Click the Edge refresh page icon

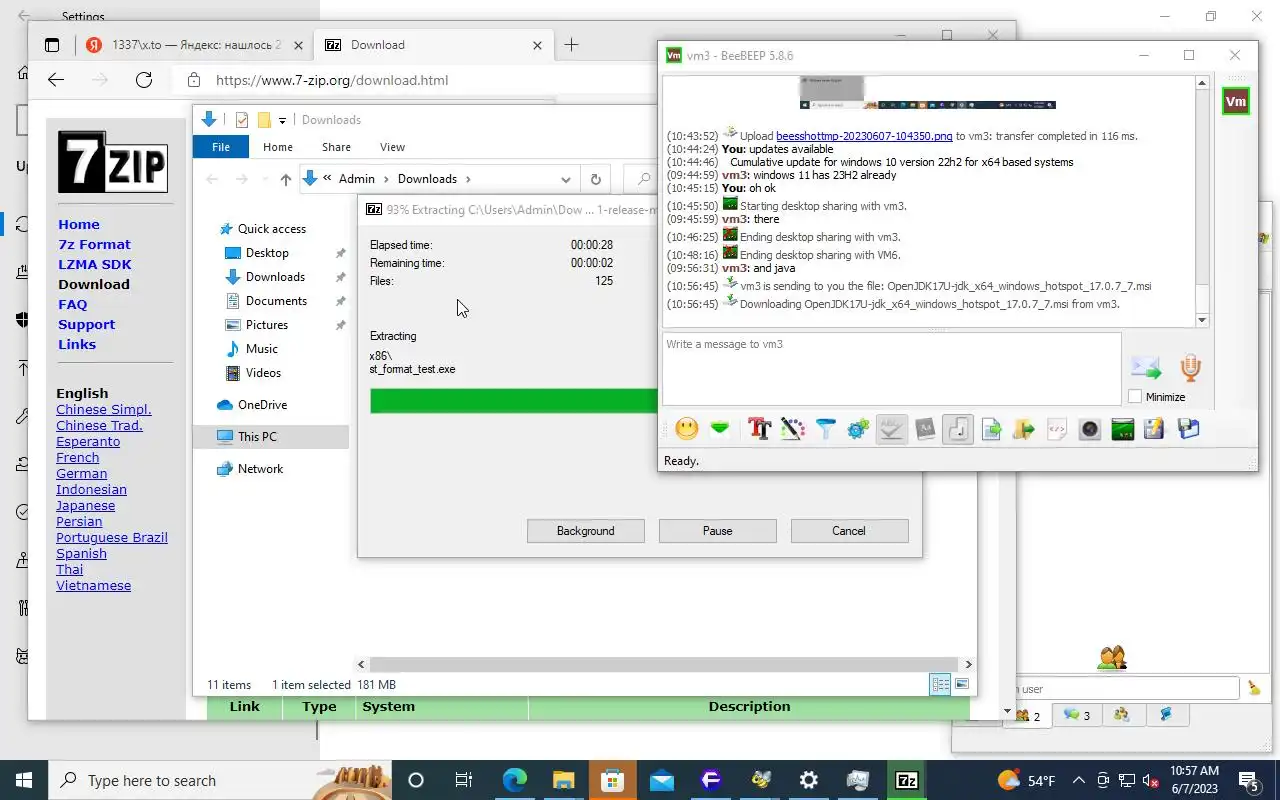click(144, 80)
